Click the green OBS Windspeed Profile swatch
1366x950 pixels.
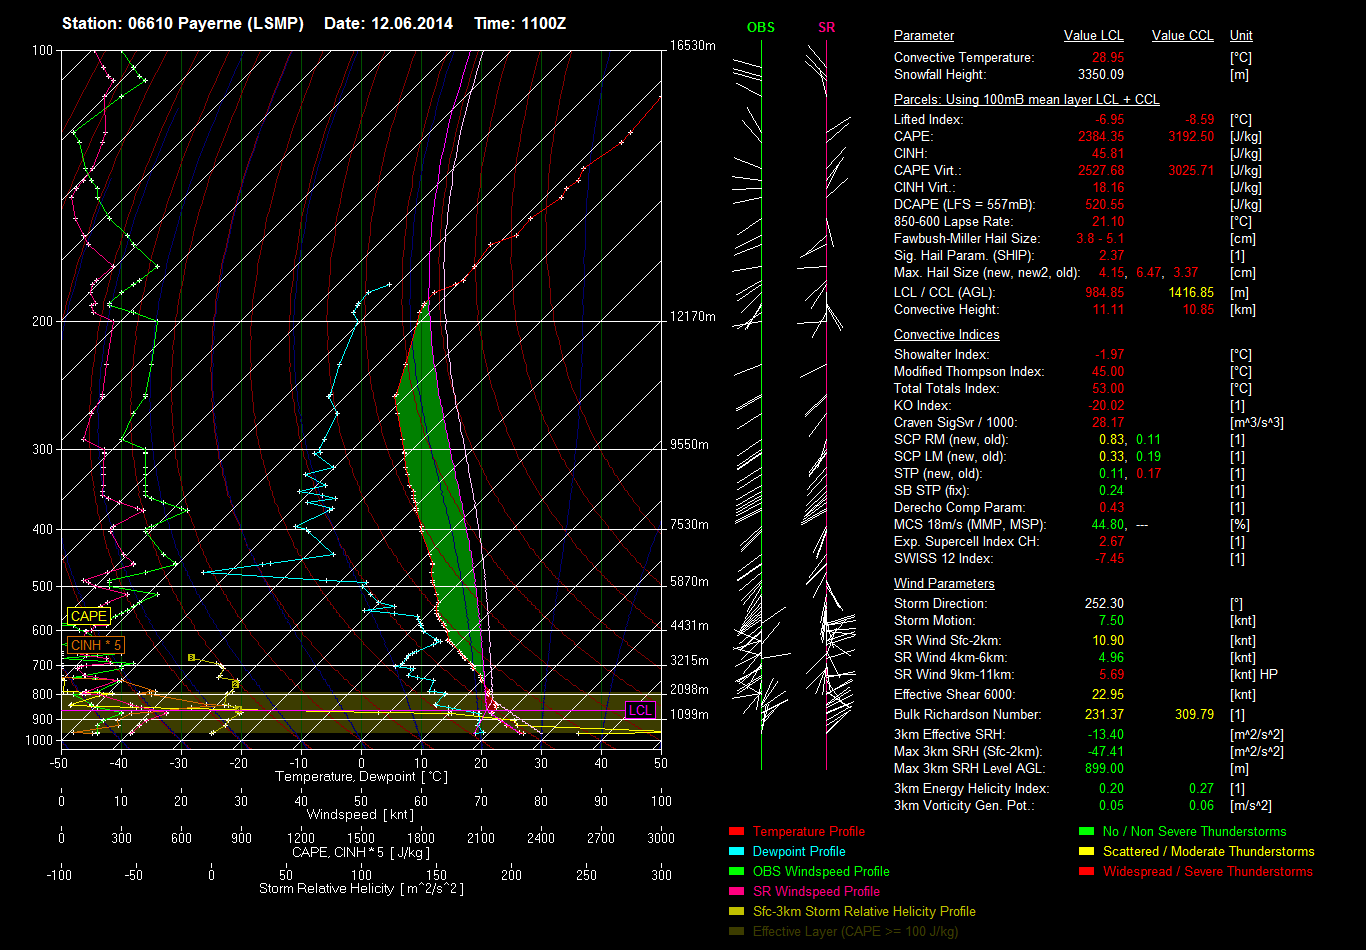pyautogui.click(x=737, y=872)
